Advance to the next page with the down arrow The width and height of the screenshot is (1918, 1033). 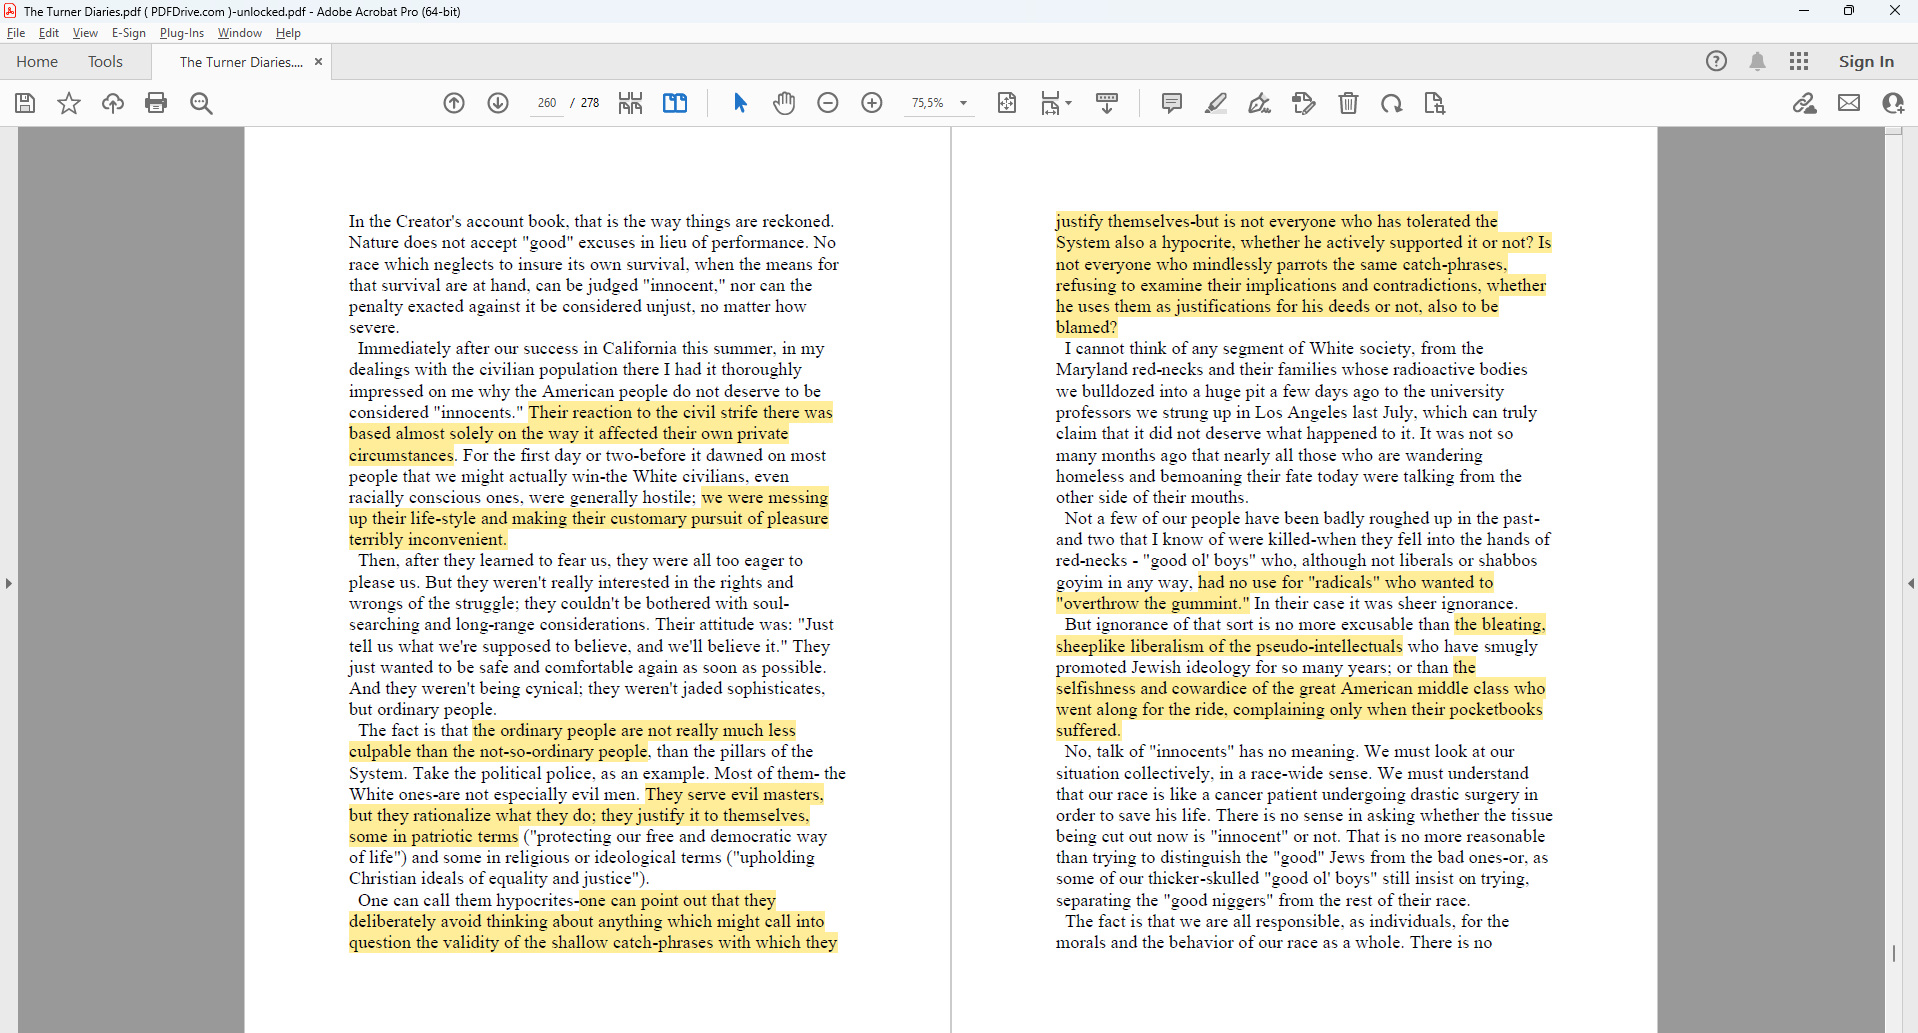point(498,103)
